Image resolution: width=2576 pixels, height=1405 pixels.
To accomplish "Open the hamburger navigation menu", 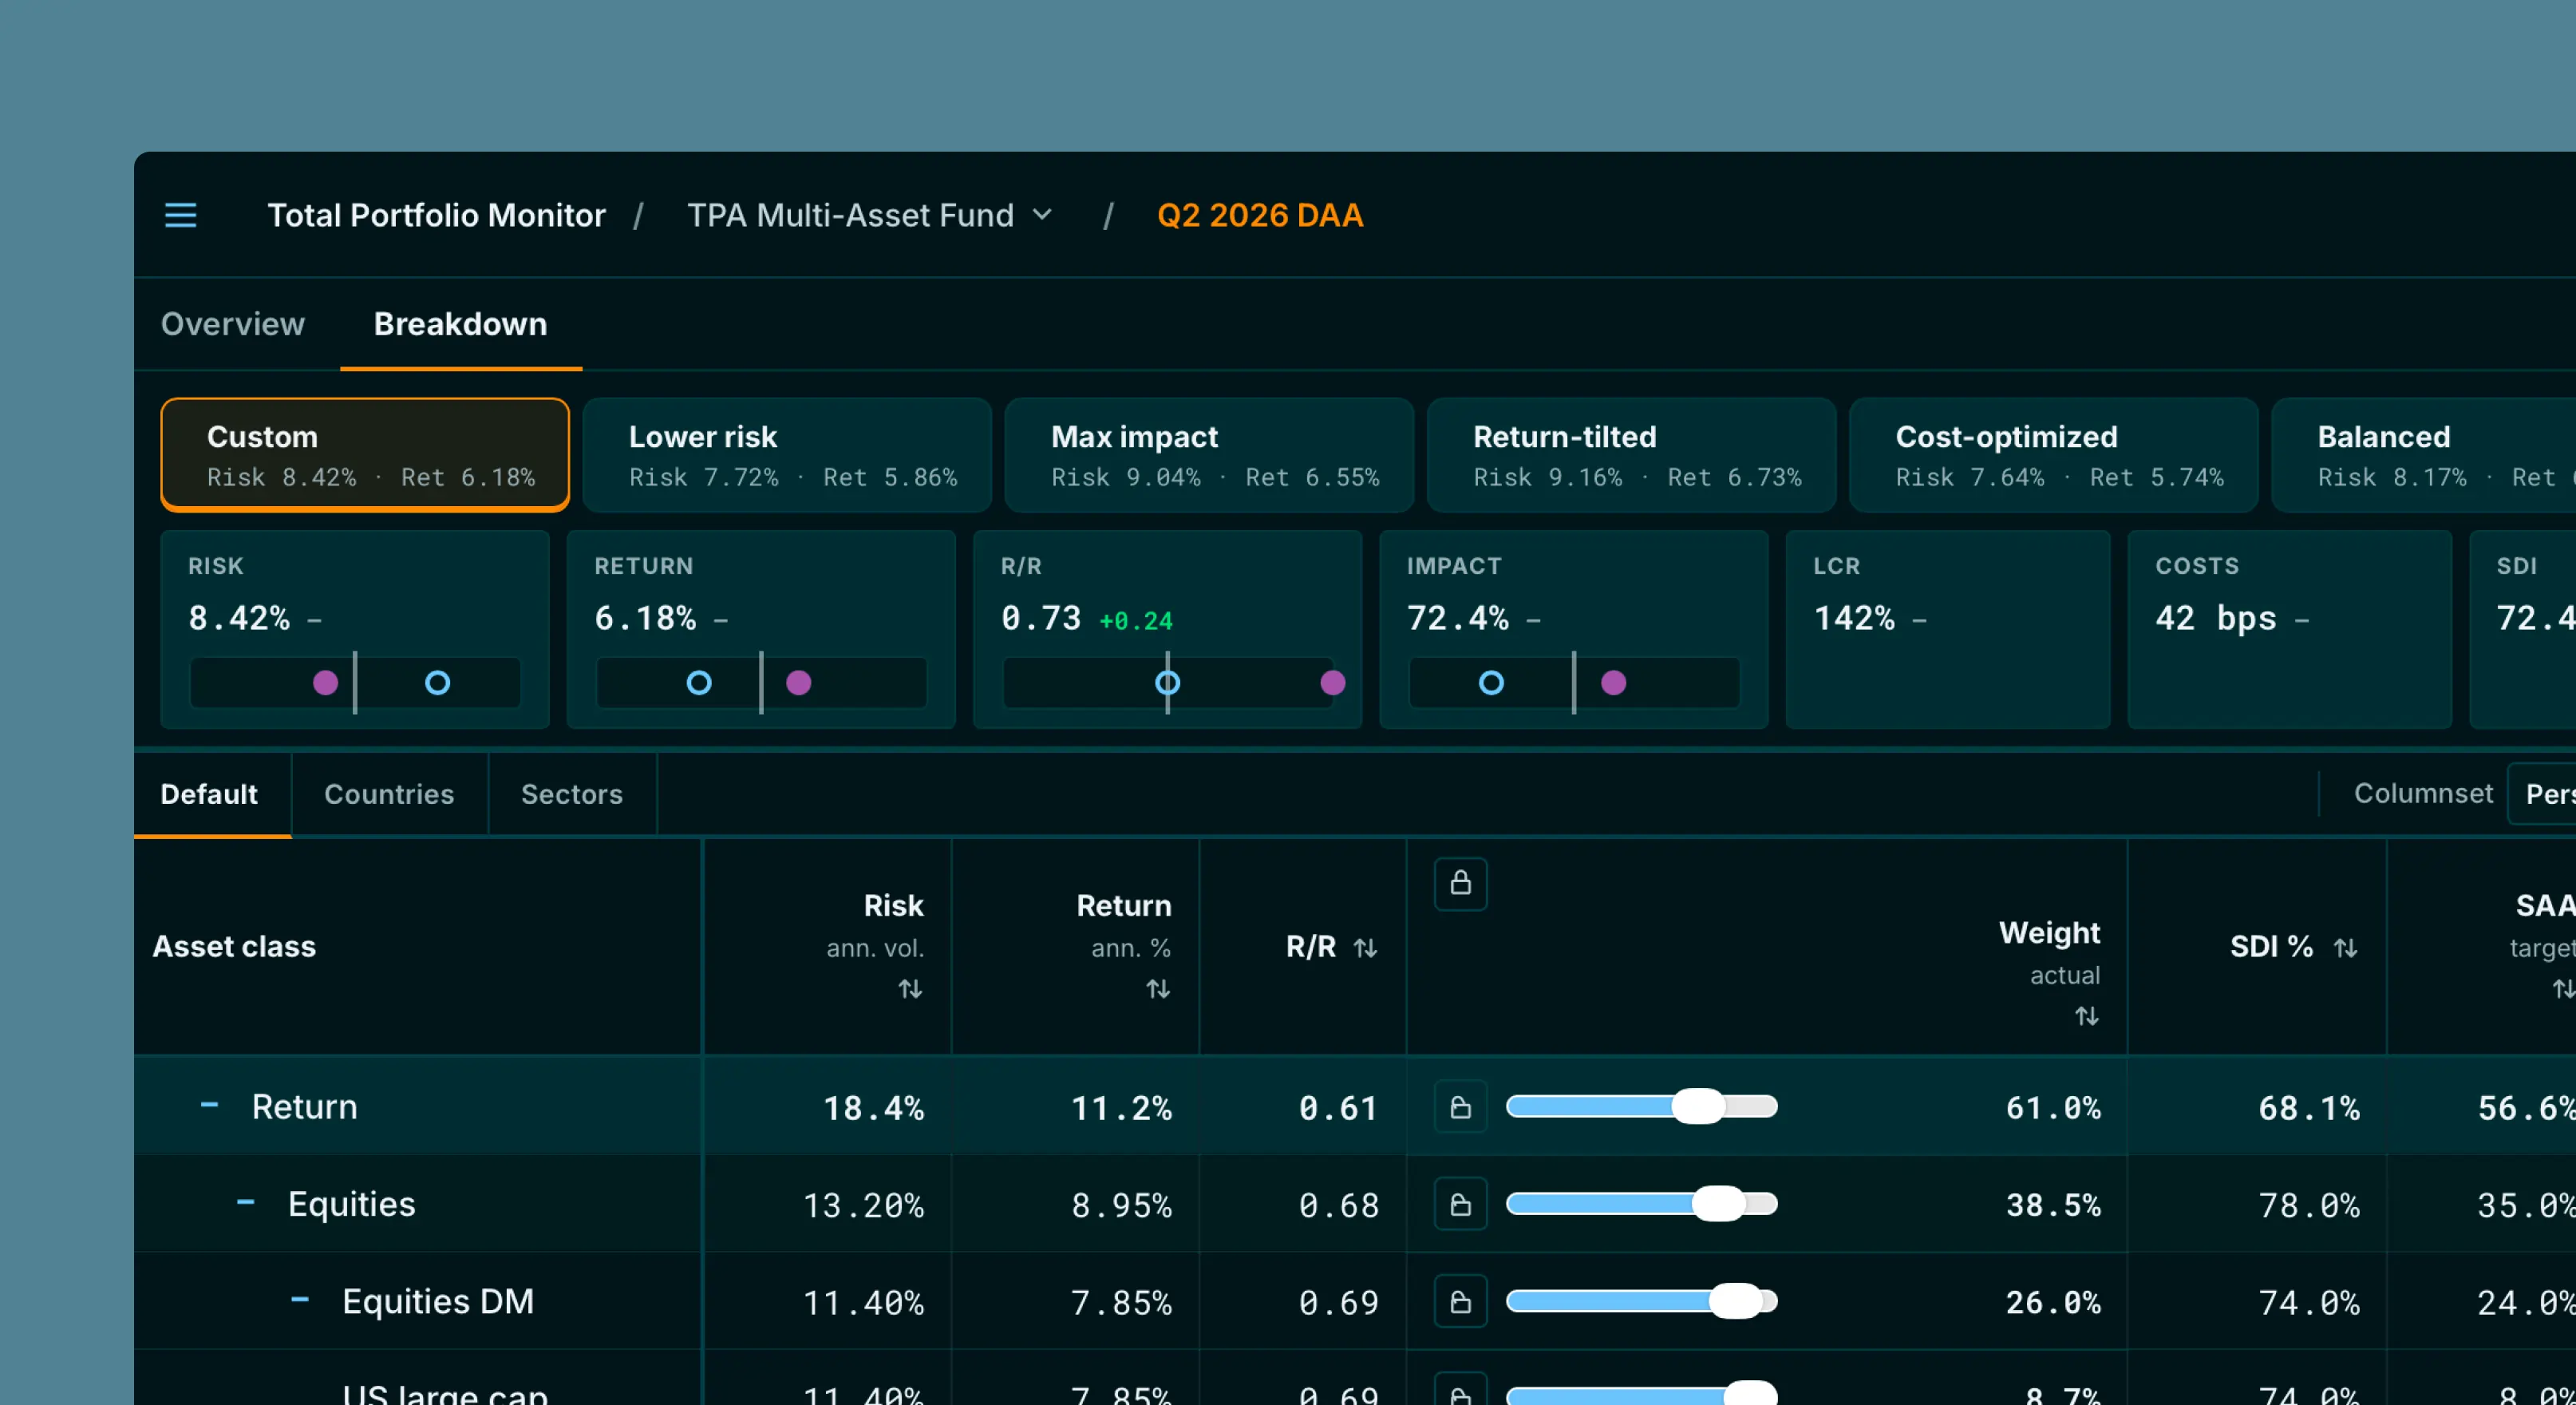I will [x=181, y=215].
